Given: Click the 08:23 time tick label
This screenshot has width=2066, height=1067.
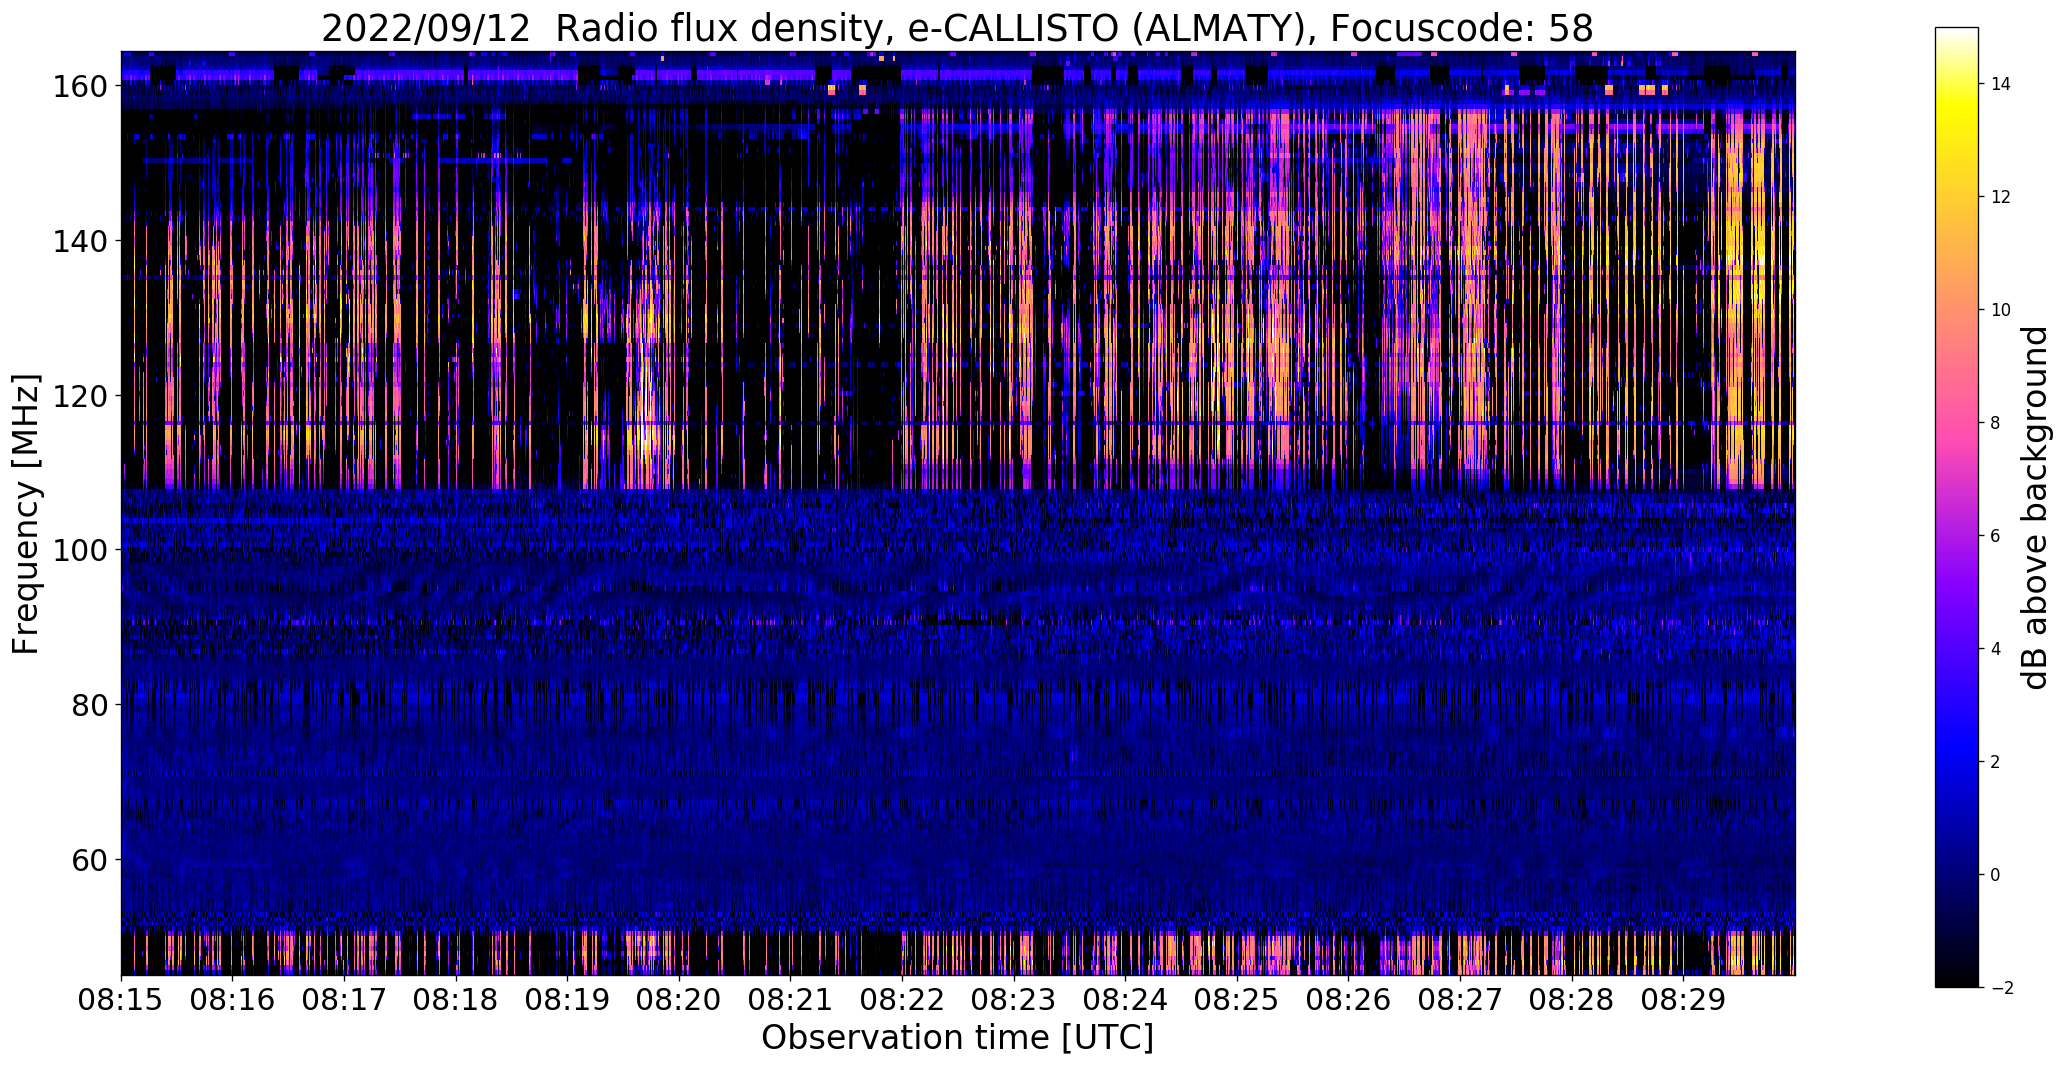Looking at the screenshot, I should click(1014, 999).
